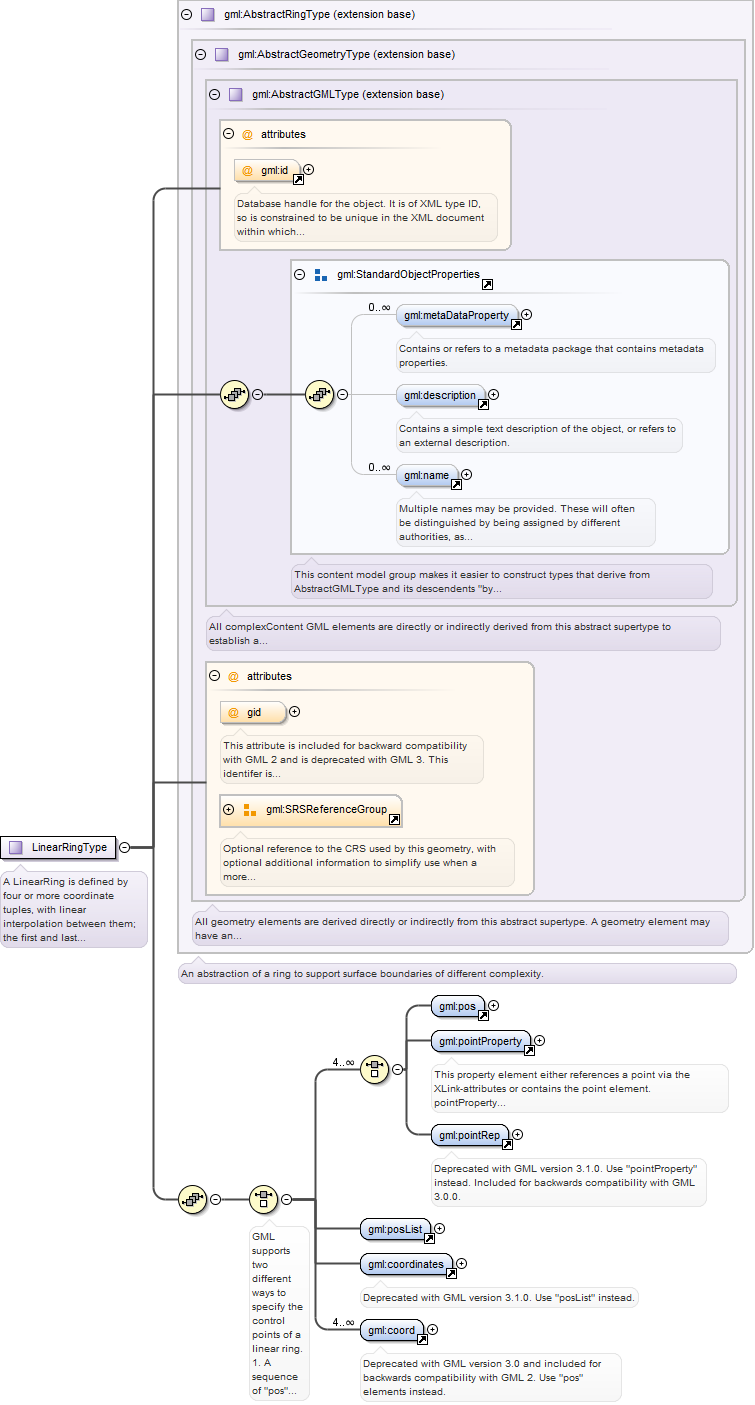Click gml:AbstractGMLType type icon
The height and width of the screenshot is (1405, 755).
(x=236, y=95)
